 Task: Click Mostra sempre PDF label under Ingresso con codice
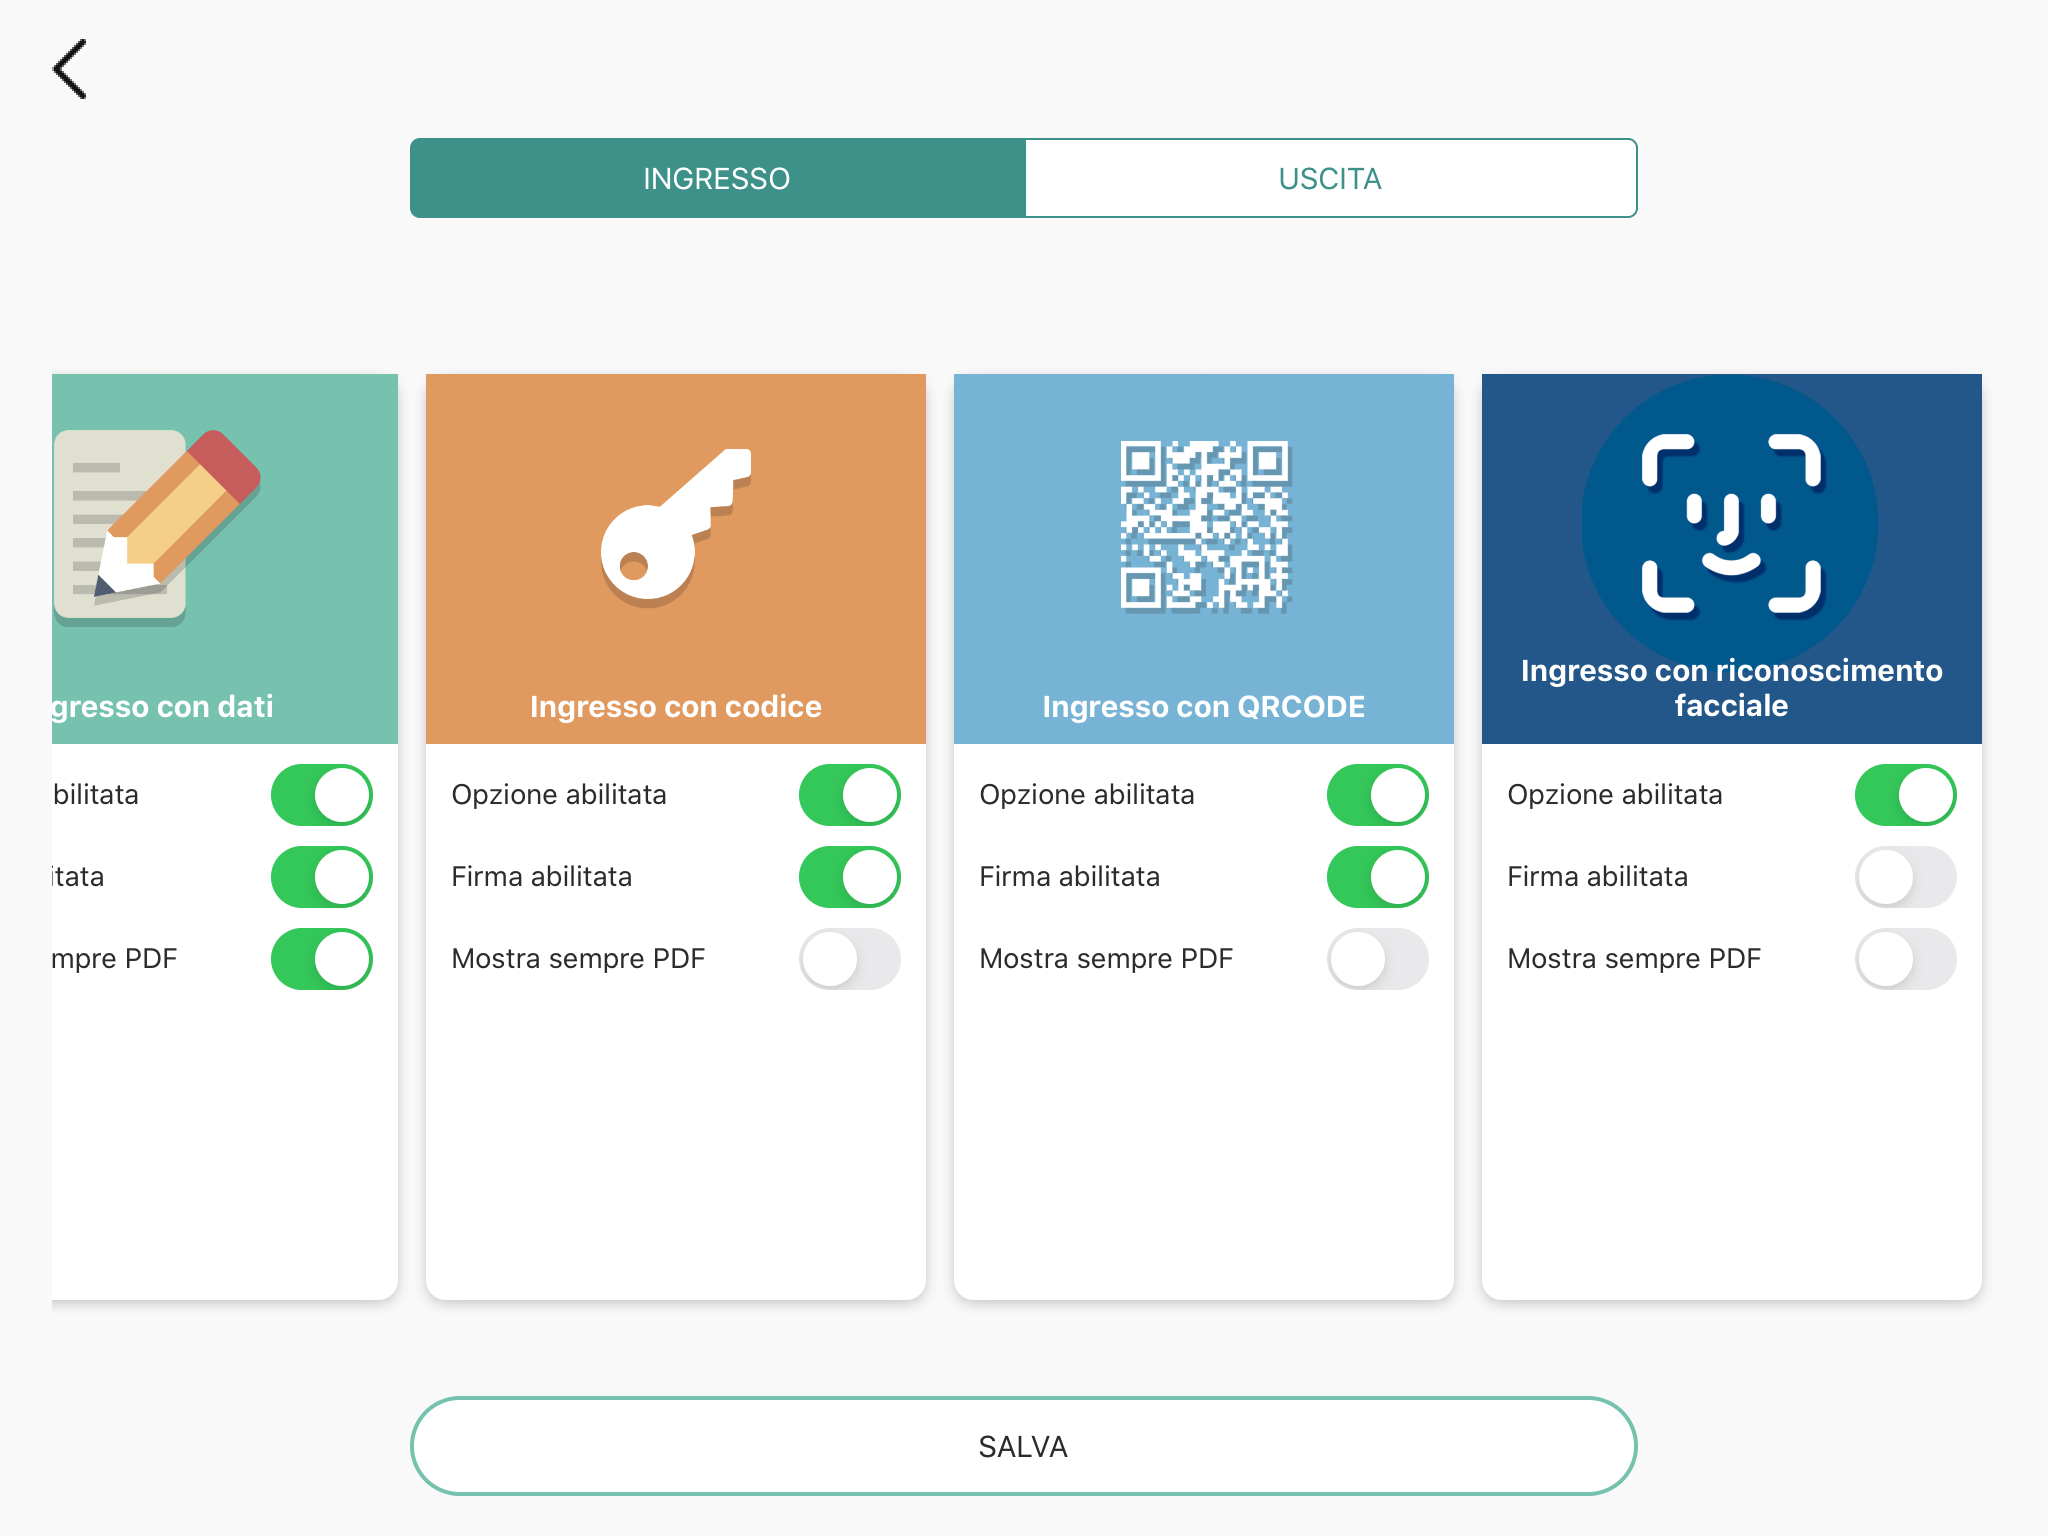click(578, 959)
